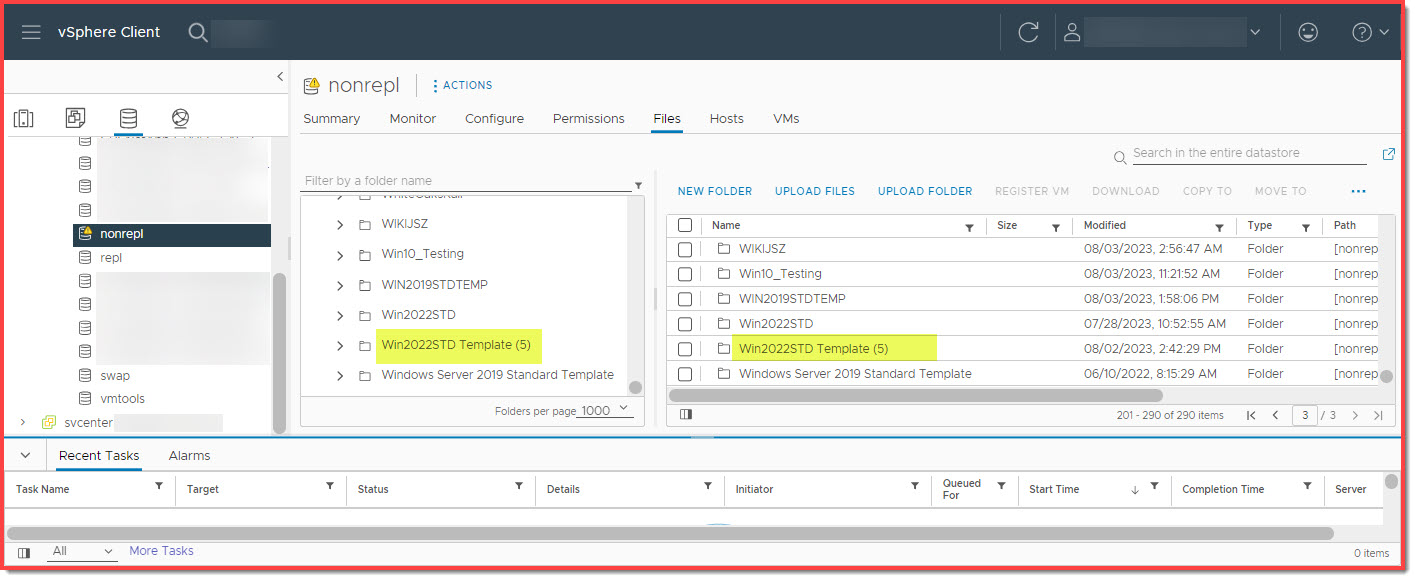The width and height of the screenshot is (1415, 580).
Task: Open the Networking inventory globe icon
Action: click(x=180, y=118)
